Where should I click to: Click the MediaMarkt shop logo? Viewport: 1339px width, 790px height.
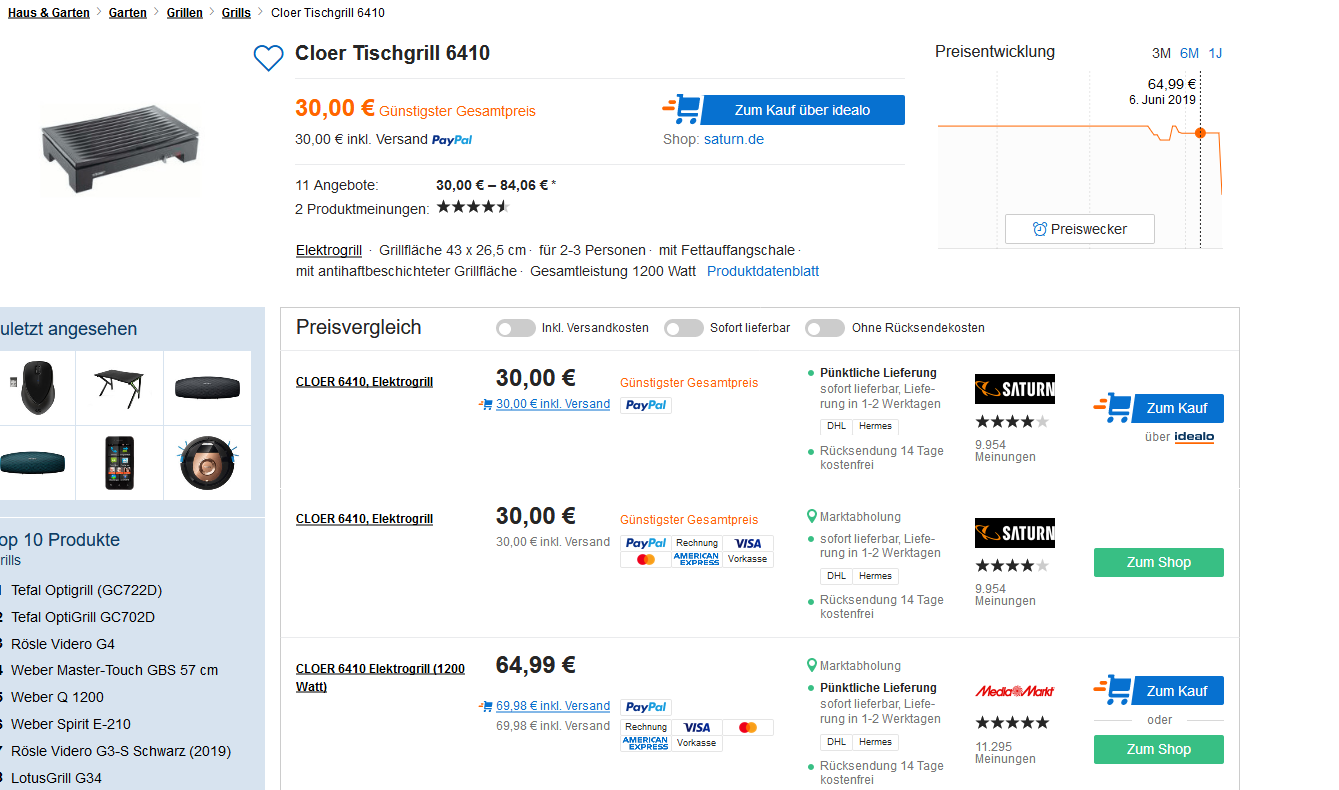[x=1014, y=691]
